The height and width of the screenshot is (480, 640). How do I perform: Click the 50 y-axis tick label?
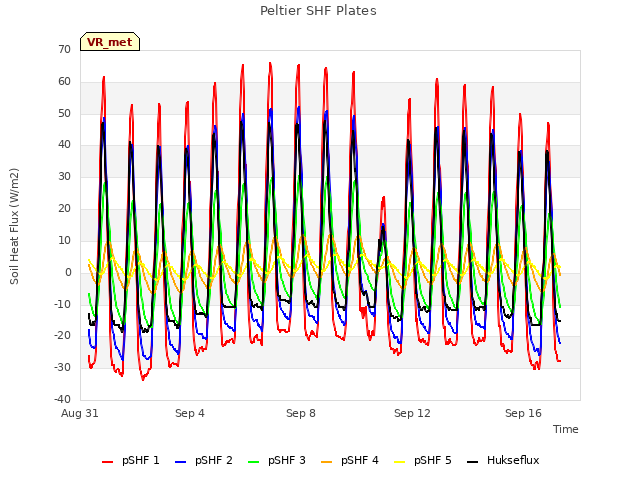pos(64,113)
